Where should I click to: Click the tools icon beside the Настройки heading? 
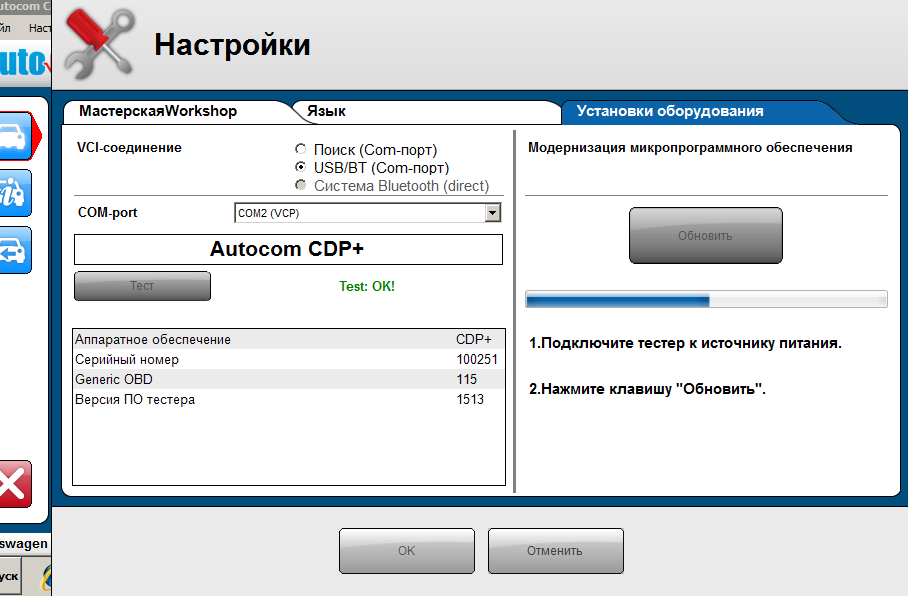pos(100,44)
